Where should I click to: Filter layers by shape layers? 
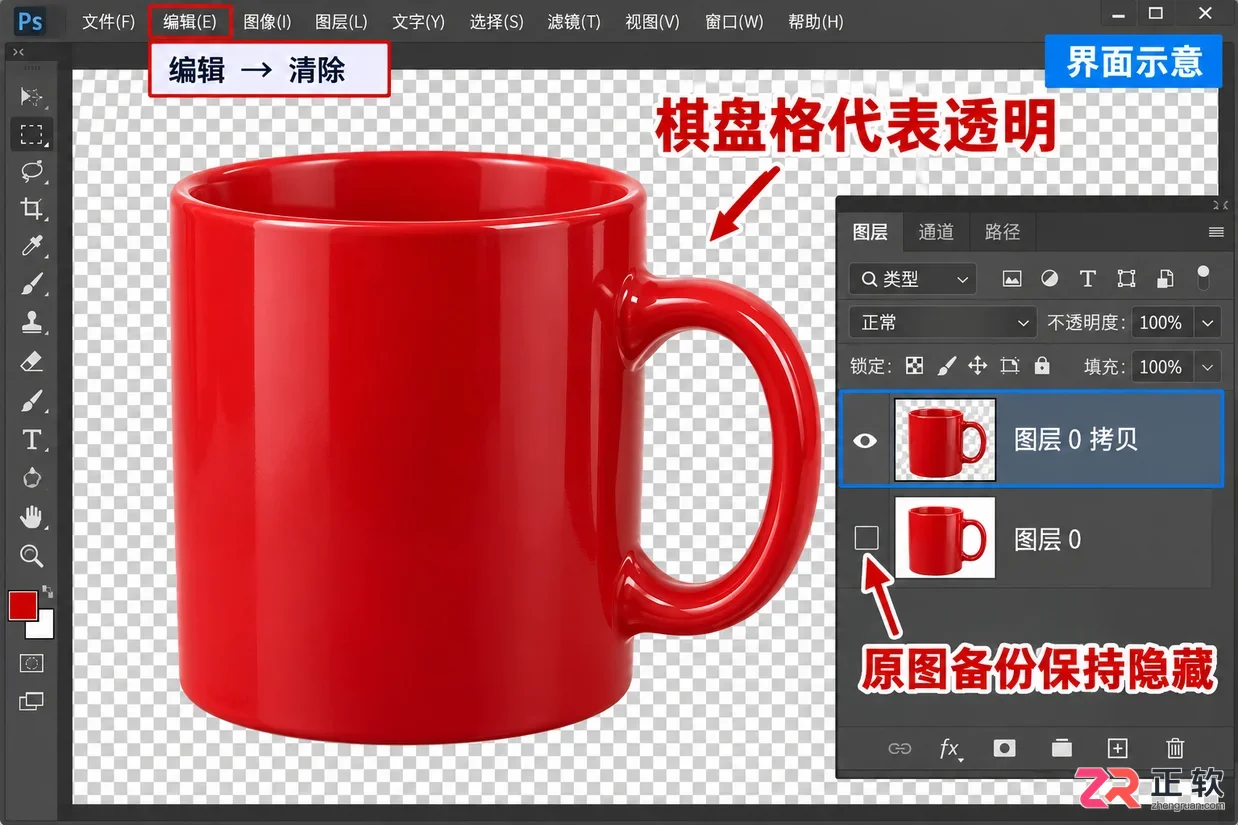pos(1126,279)
